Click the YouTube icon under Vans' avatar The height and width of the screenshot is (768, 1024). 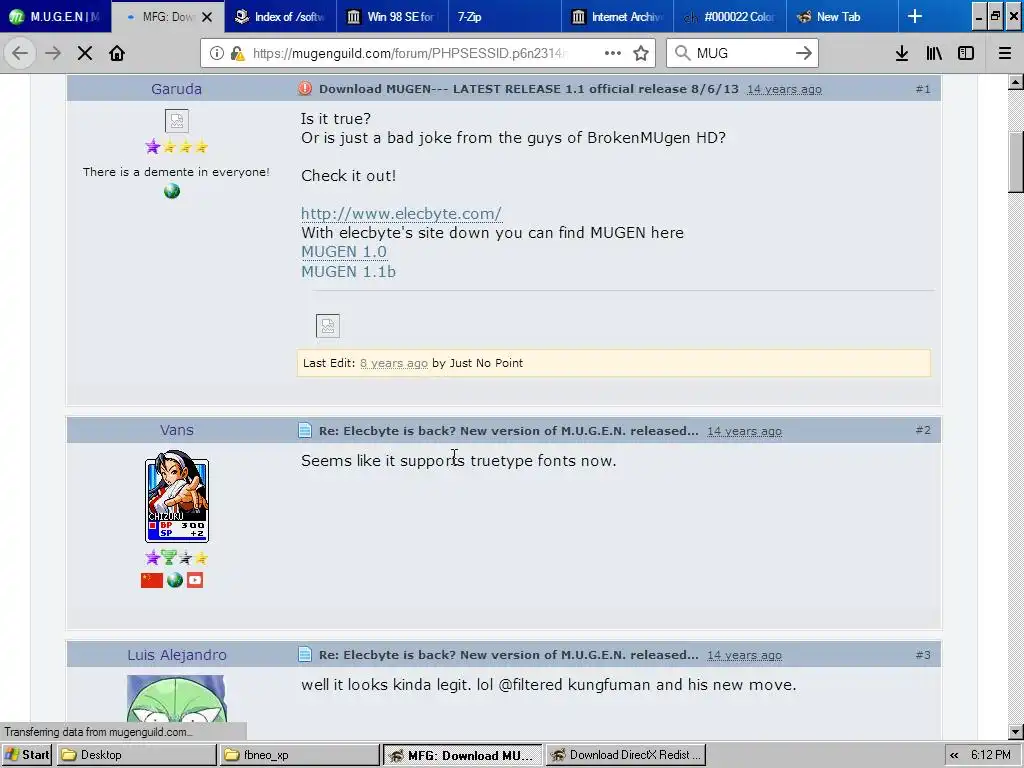point(195,580)
